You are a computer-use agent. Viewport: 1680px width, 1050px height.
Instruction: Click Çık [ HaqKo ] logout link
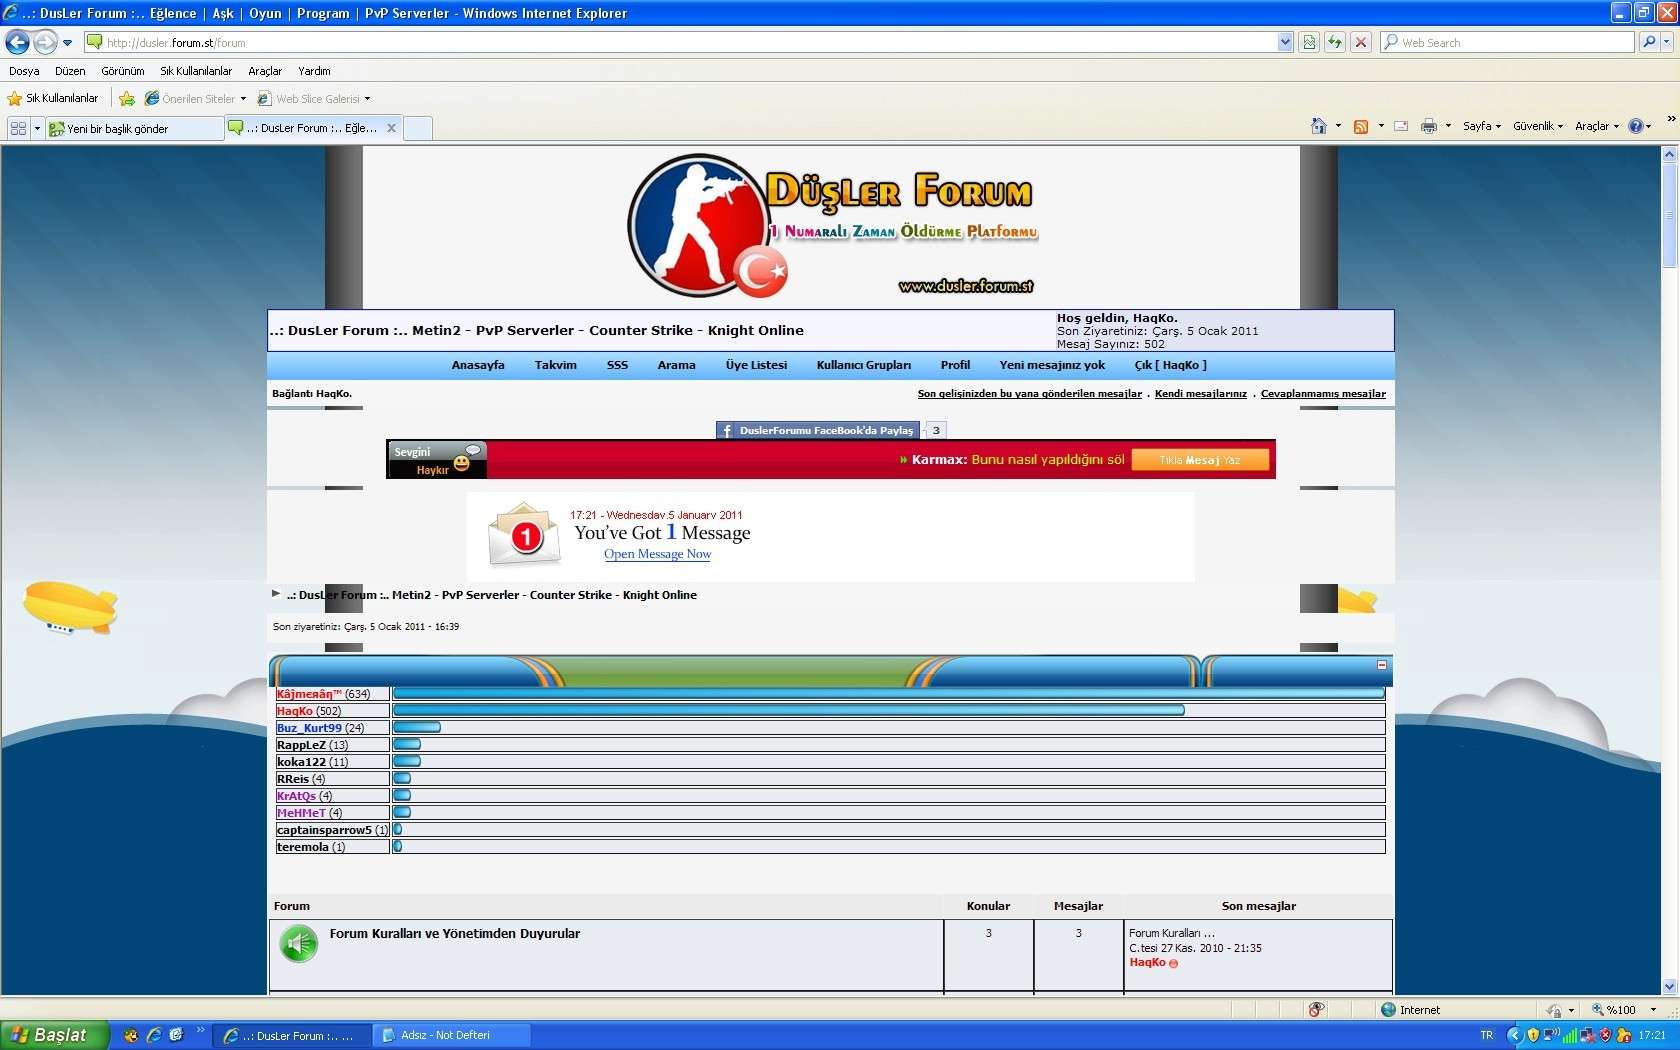[x=1170, y=365]
